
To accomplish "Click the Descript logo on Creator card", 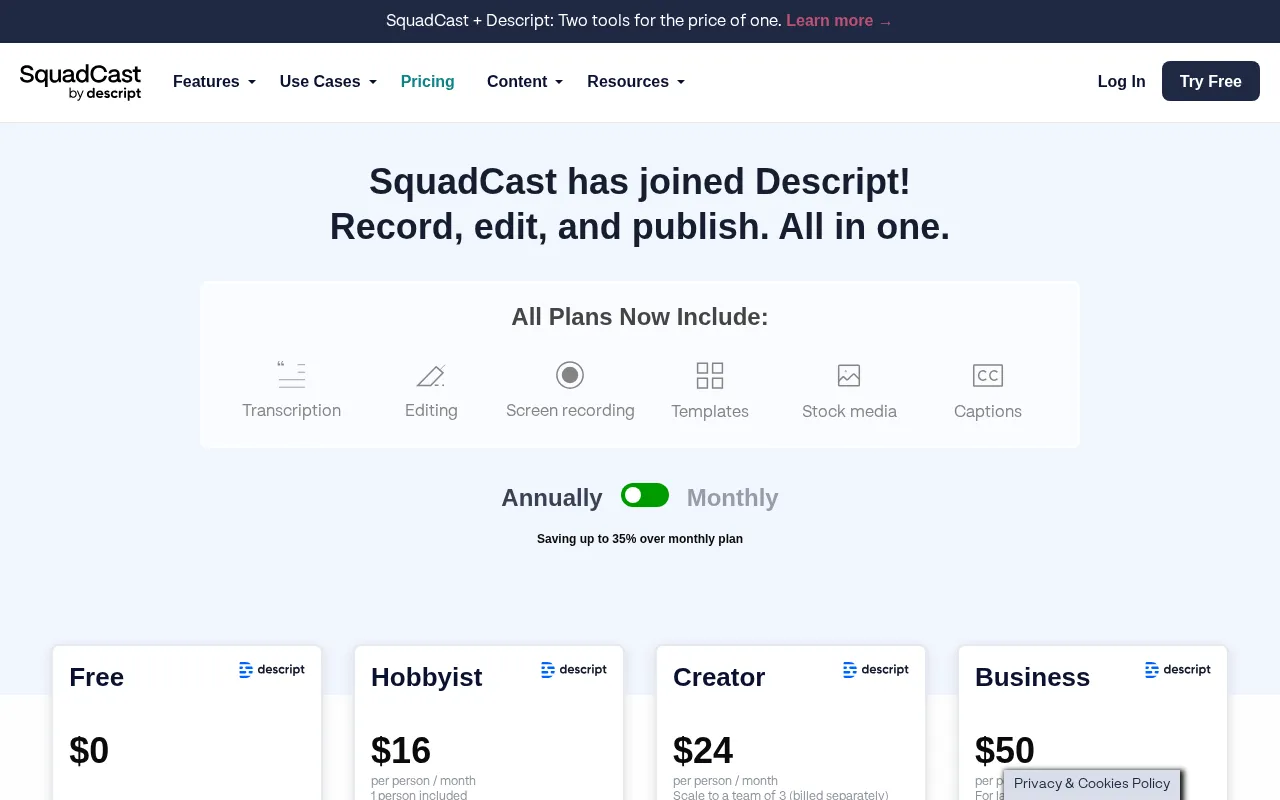I will (876, 670).
